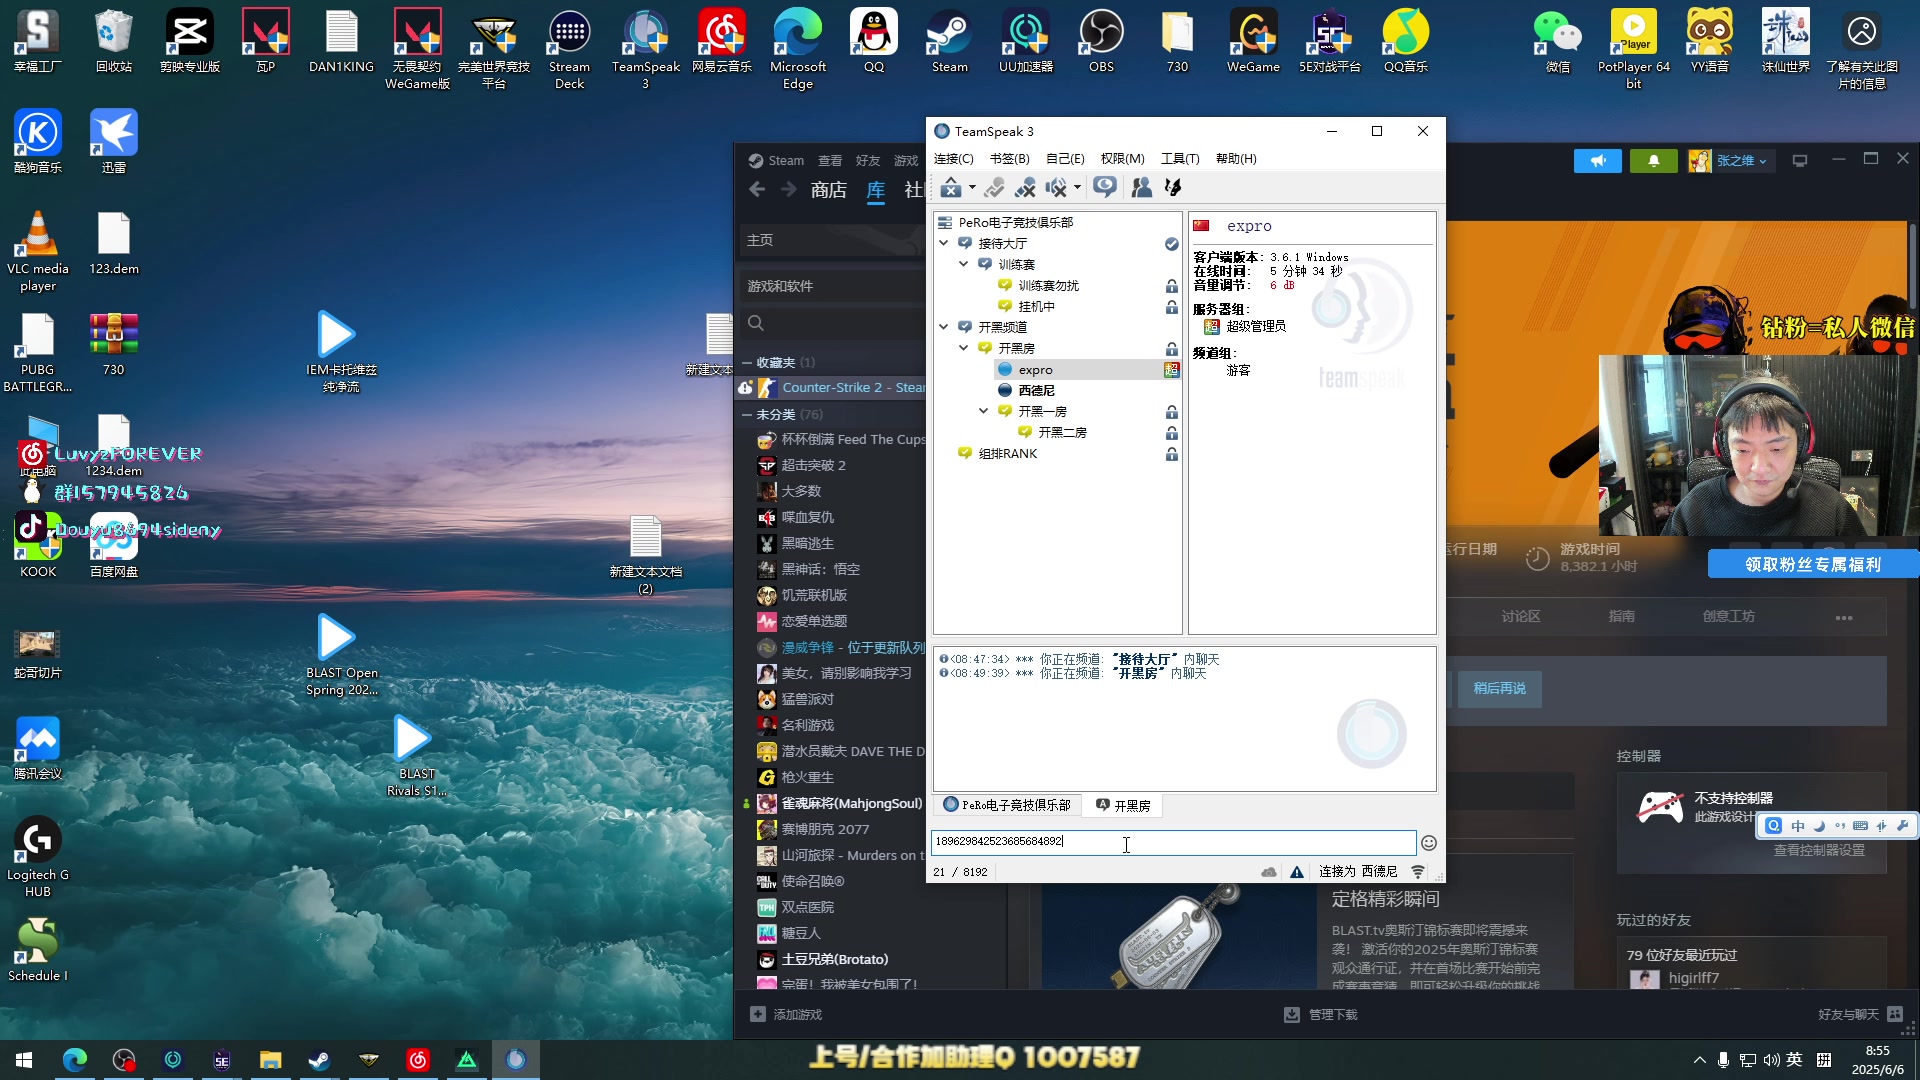Image resolution: width=1920 pixels, height=1080 pixels.
Task: Open File Explorer from the taskbar
Action: tap(270, 1060)
